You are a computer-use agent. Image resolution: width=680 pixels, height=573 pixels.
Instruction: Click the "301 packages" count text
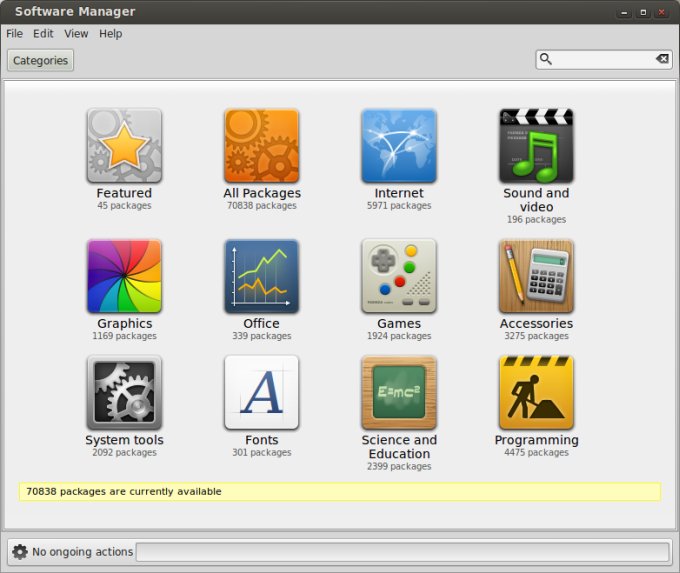click(x=262, y=452)
